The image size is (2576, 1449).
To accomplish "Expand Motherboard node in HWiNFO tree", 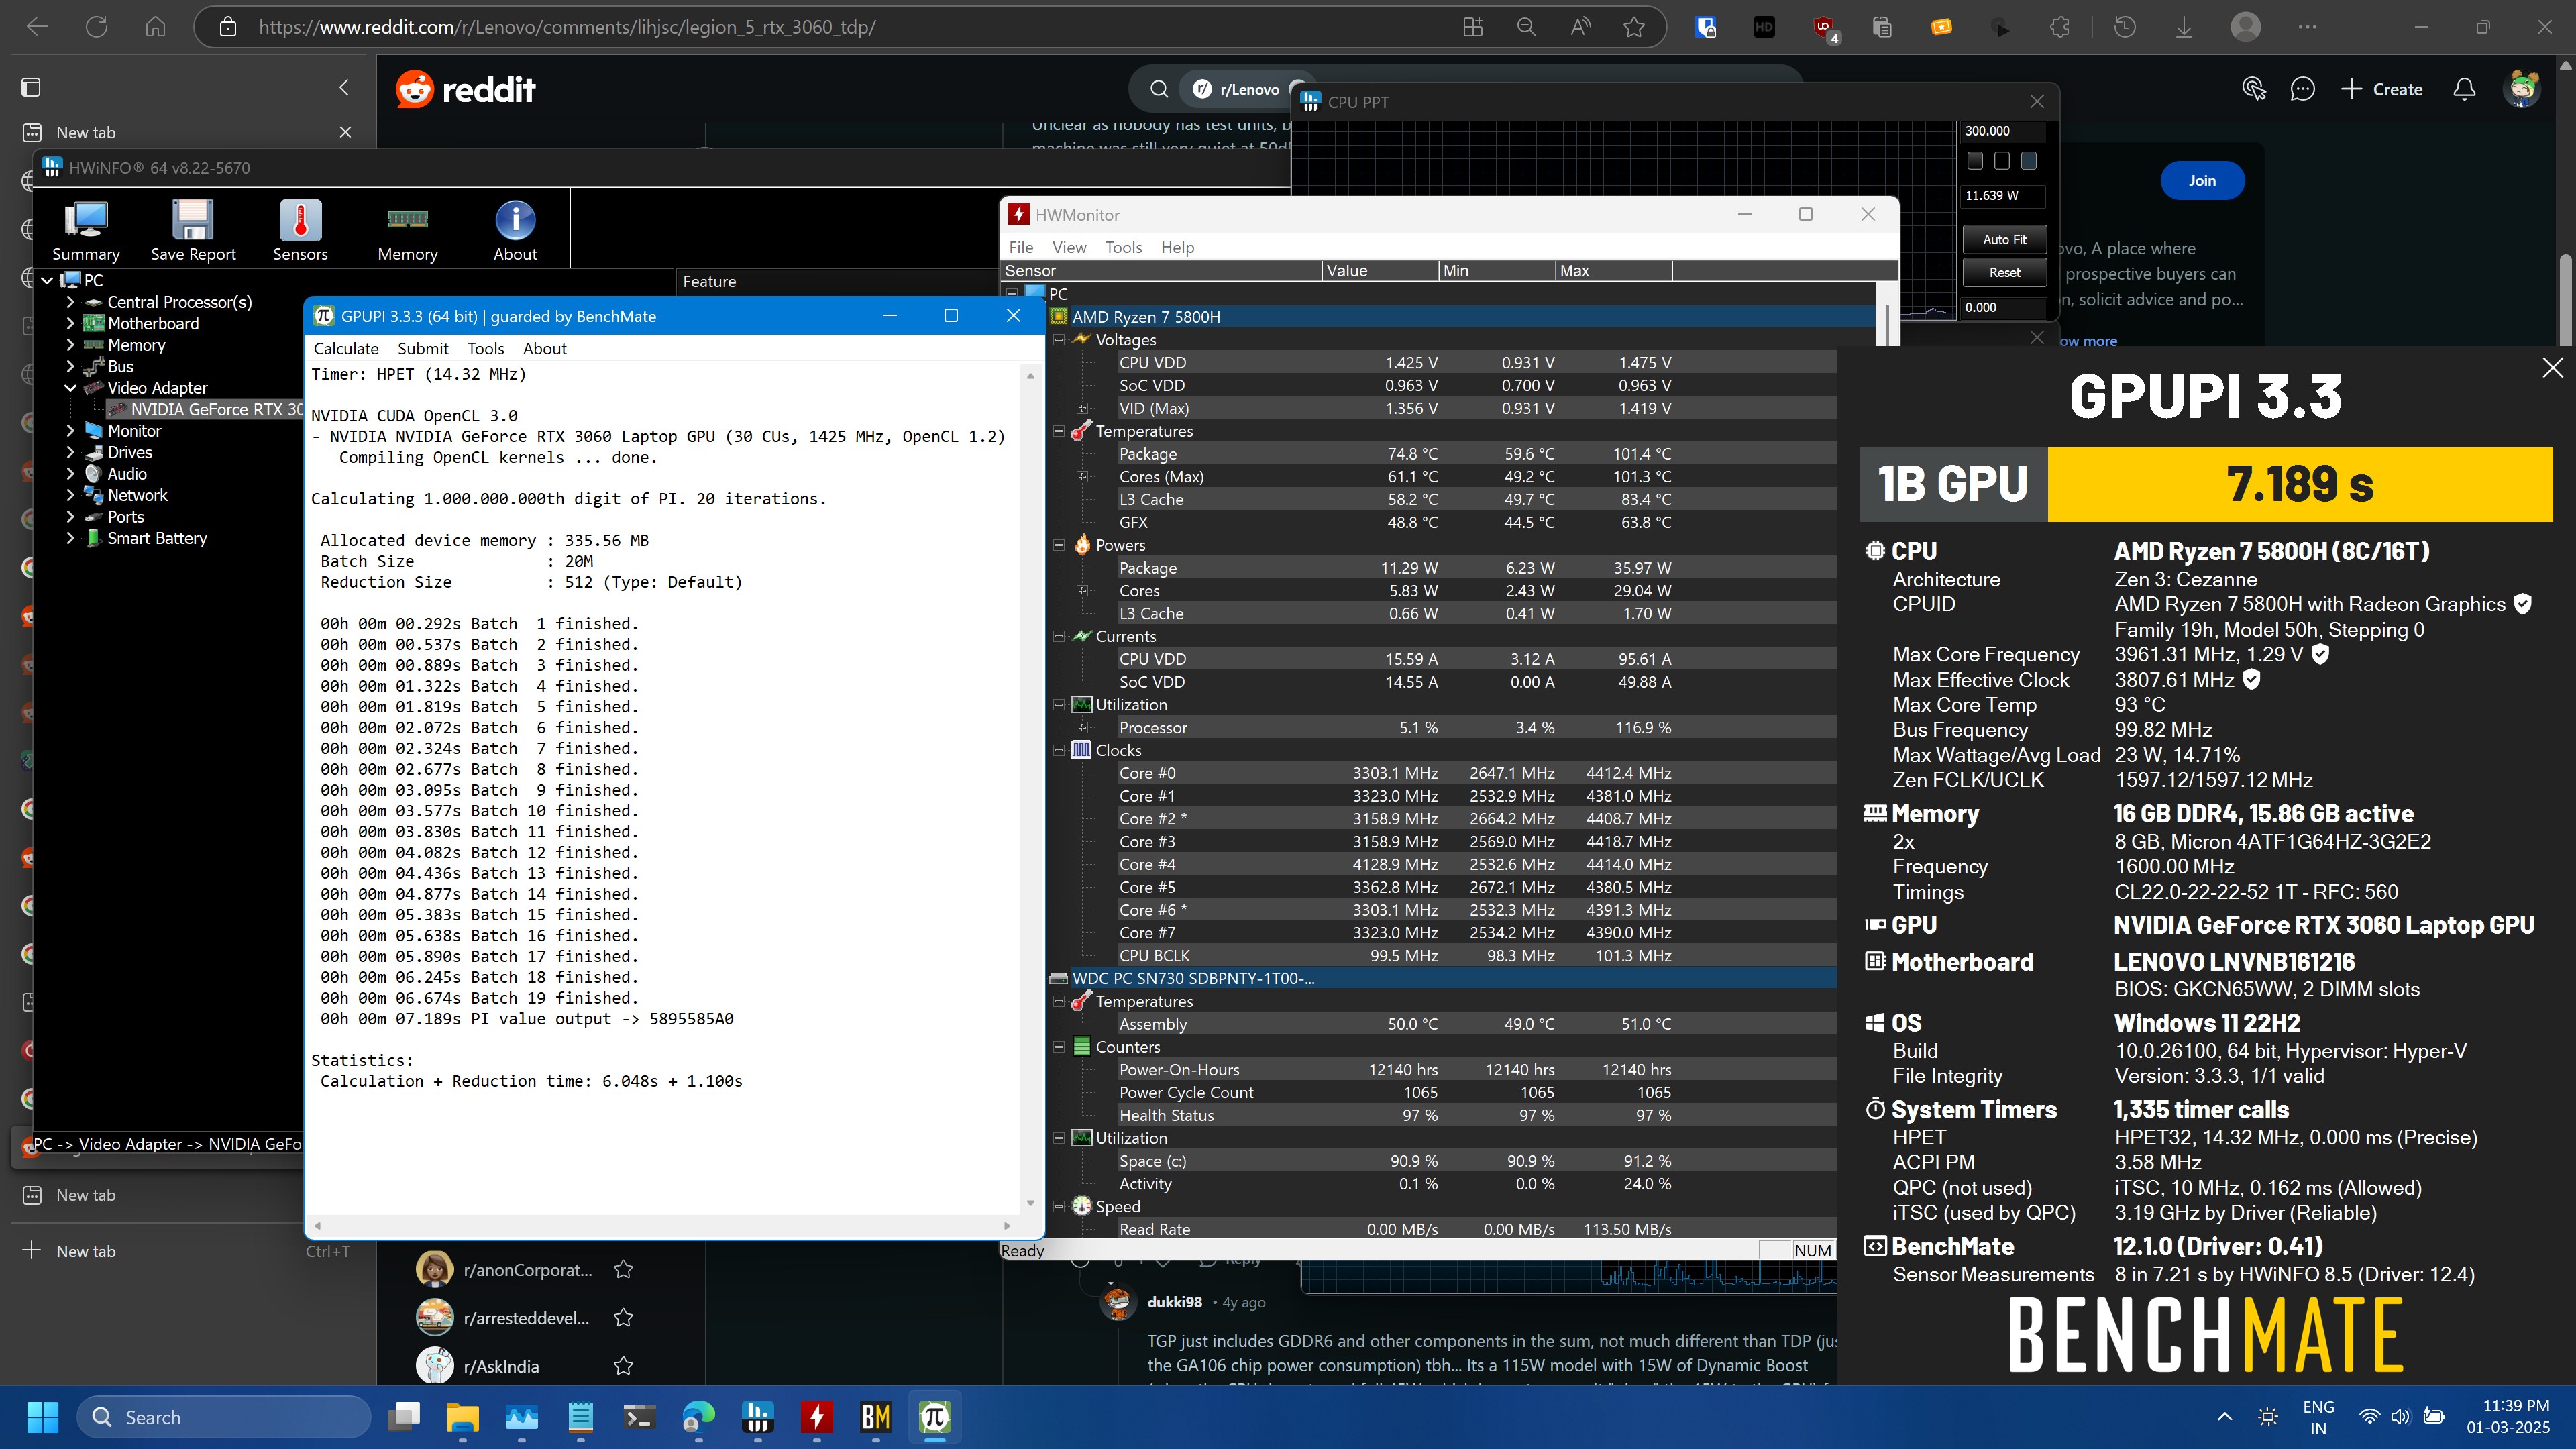I will click(70, 323).
